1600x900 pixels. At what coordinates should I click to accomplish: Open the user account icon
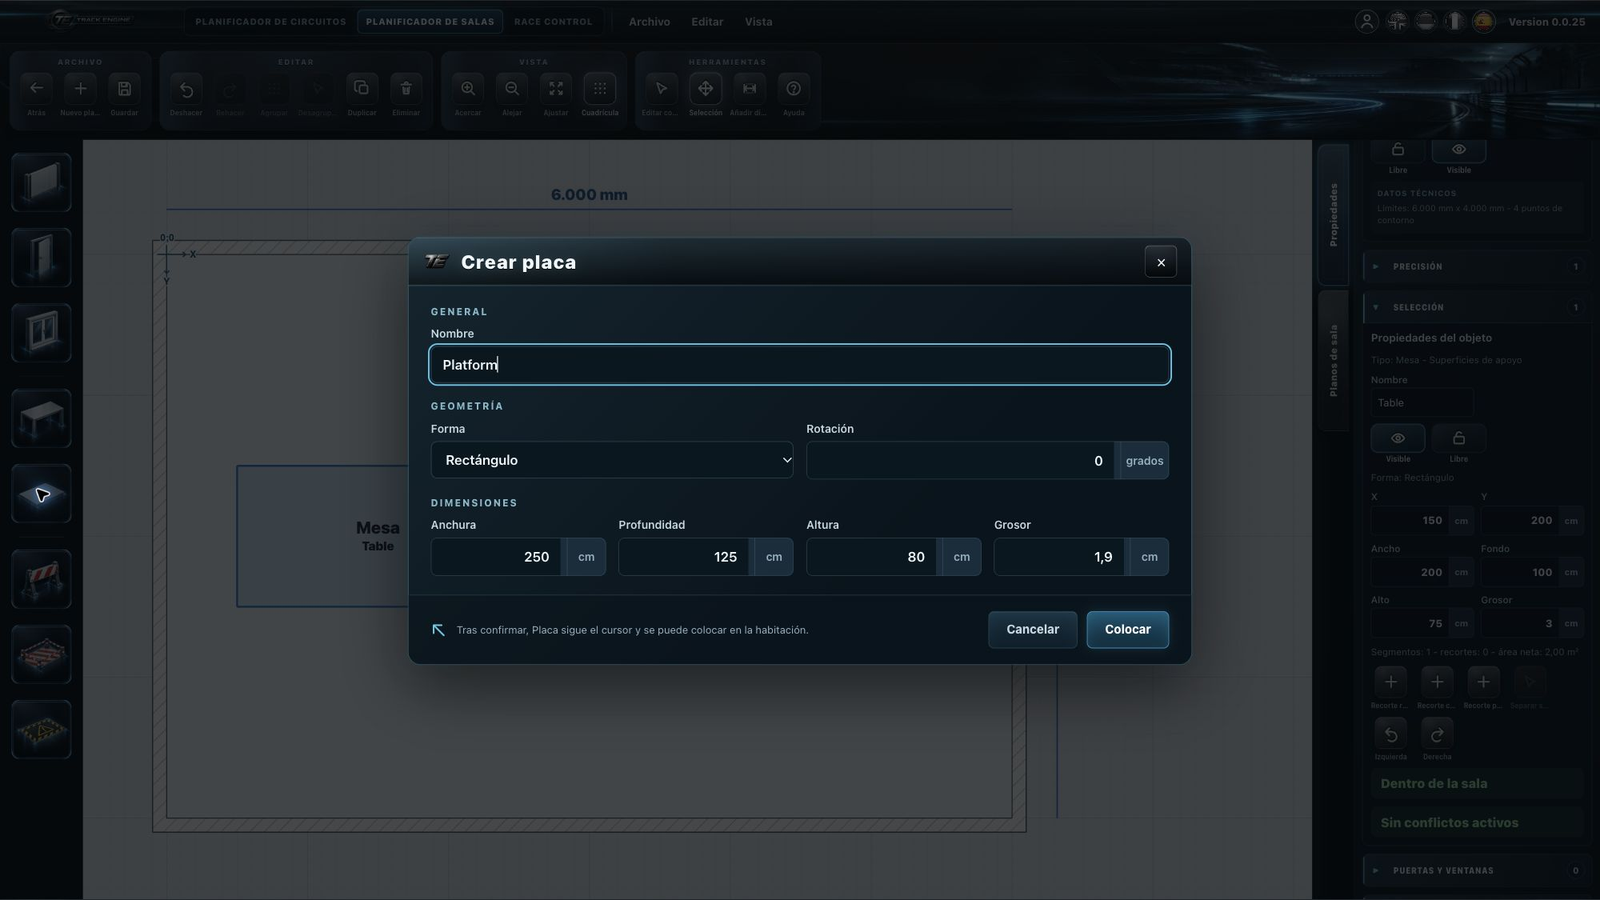point(1367,21)
